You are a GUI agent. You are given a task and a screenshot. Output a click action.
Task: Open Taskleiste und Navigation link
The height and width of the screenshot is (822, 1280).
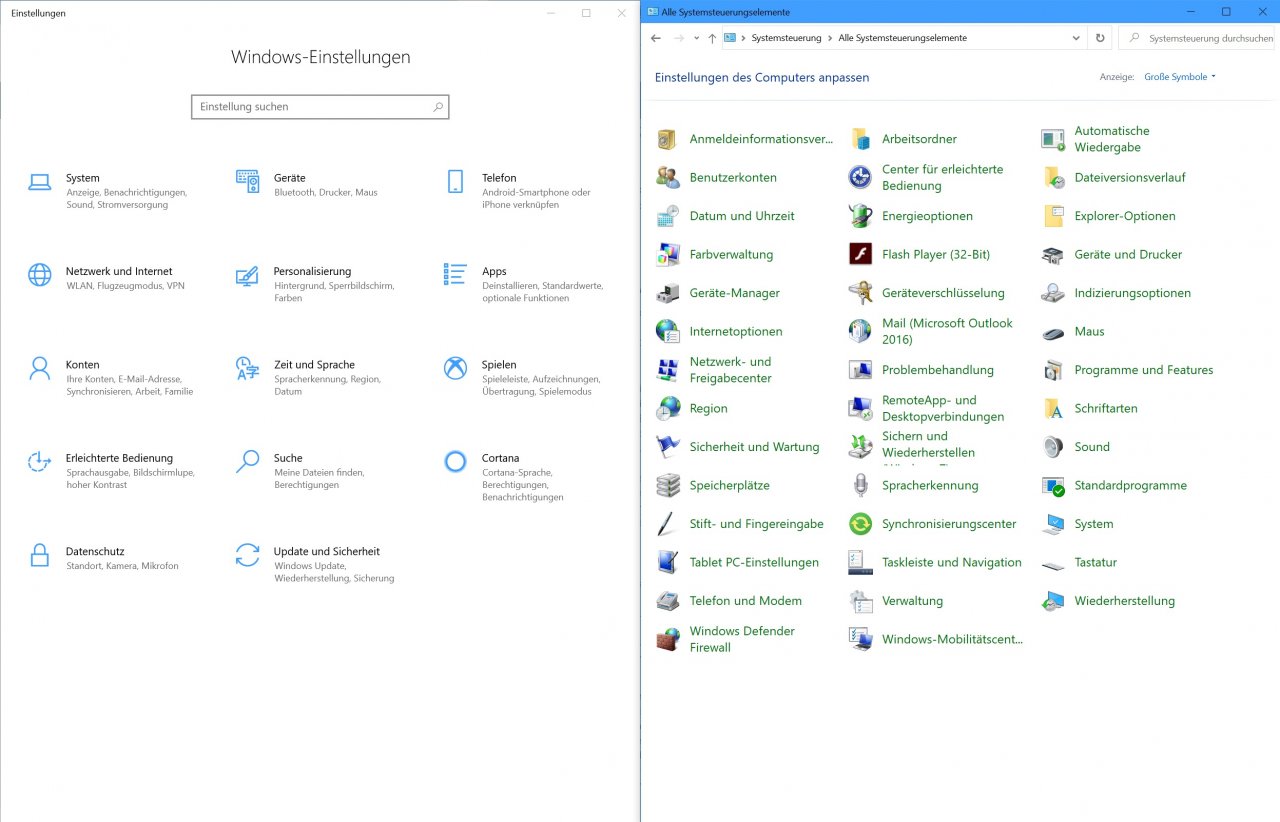coord(951,562)
